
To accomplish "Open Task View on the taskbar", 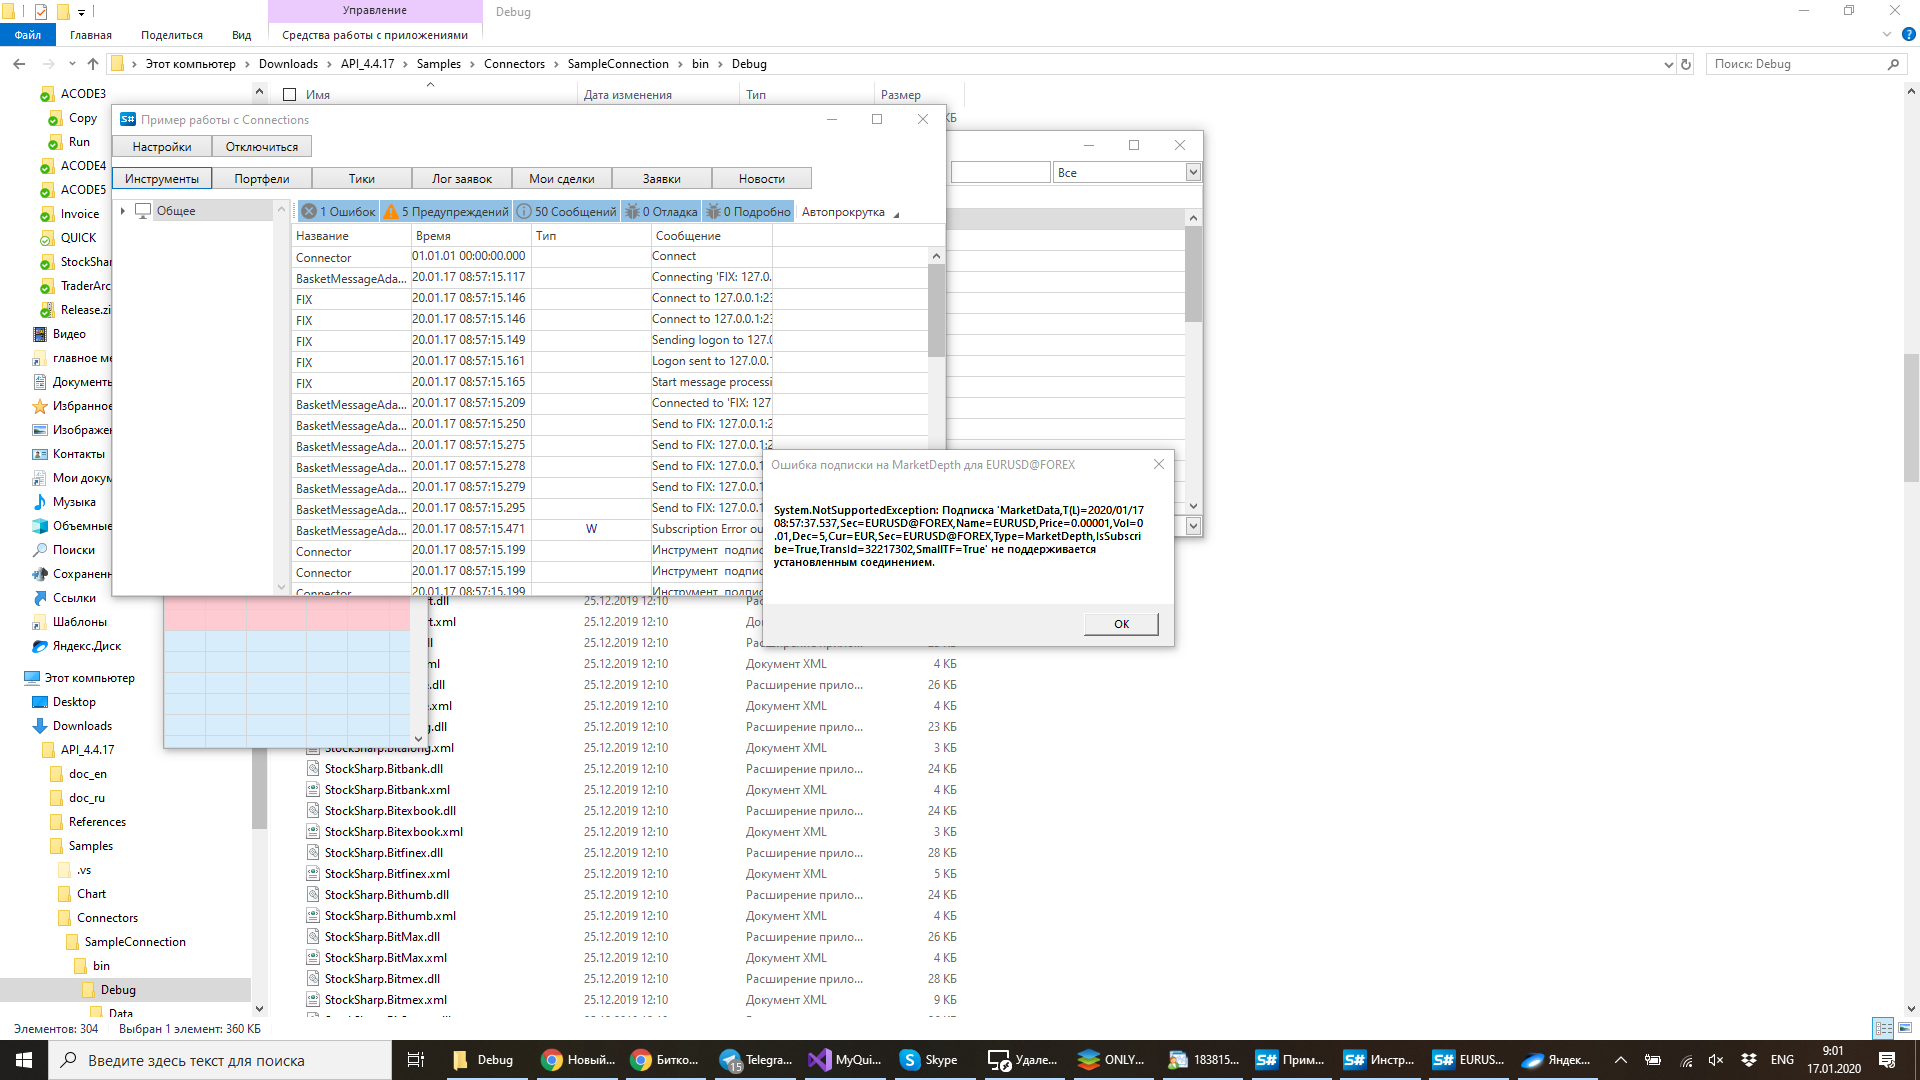I will coord(416,1060).
